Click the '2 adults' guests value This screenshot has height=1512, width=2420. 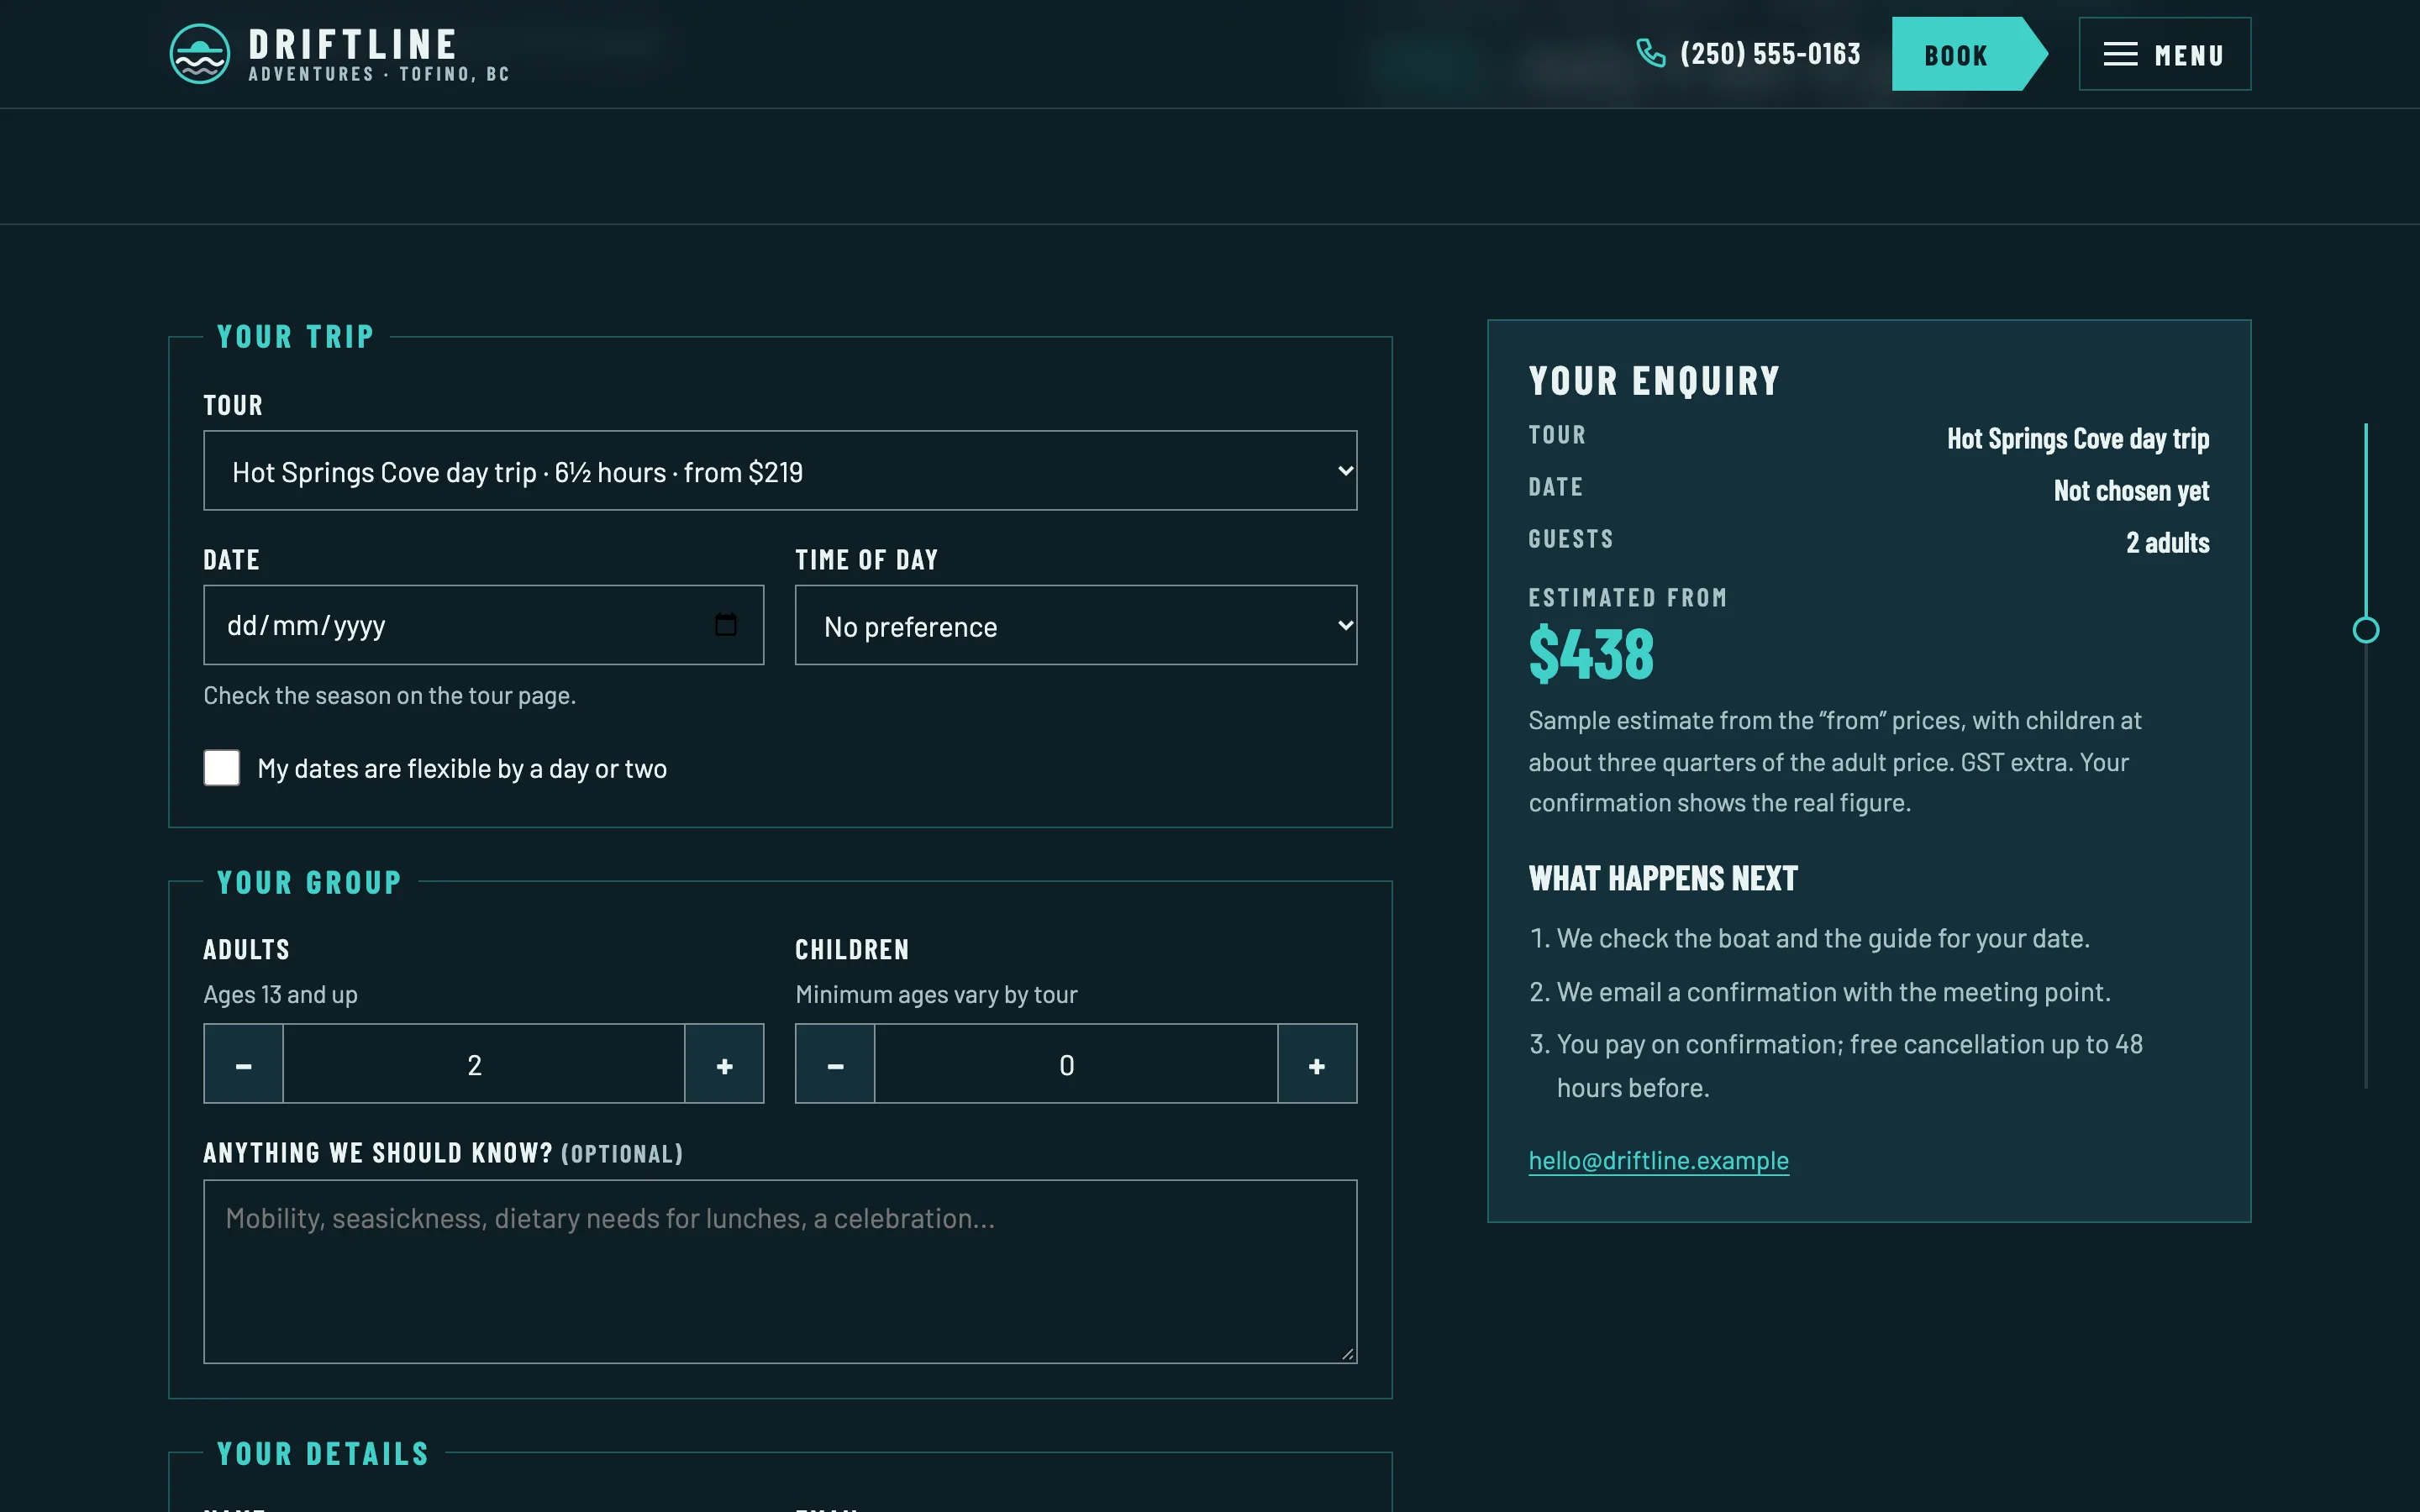(x=2167, y=543)
